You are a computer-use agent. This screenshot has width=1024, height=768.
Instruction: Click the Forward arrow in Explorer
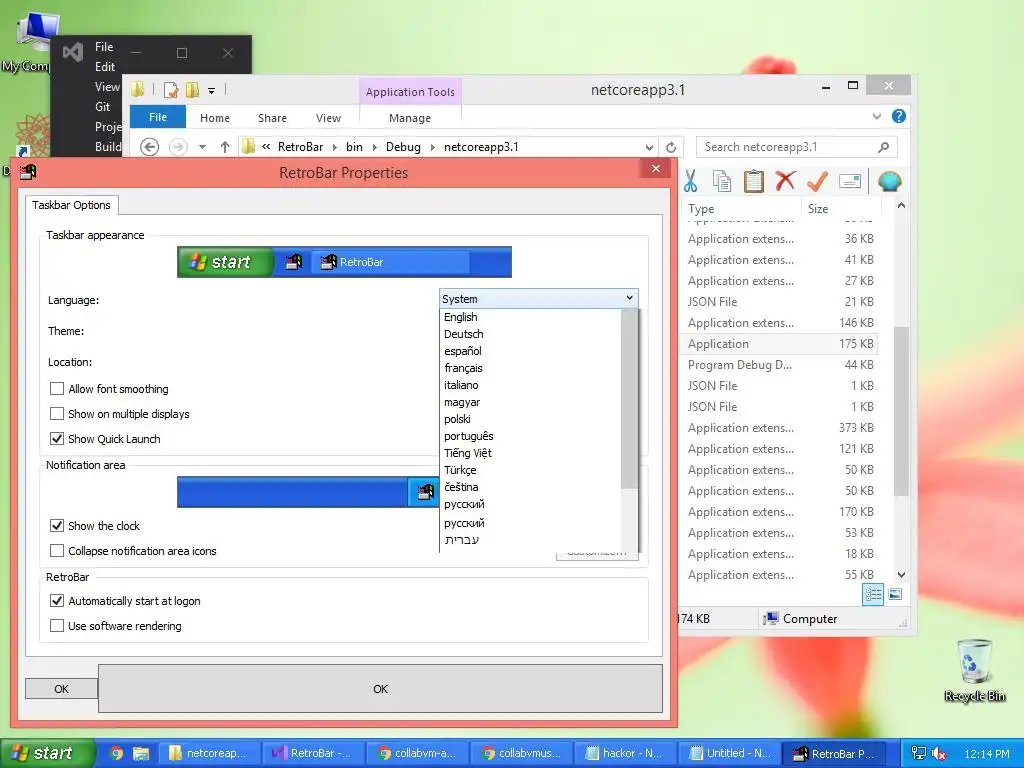178,147
